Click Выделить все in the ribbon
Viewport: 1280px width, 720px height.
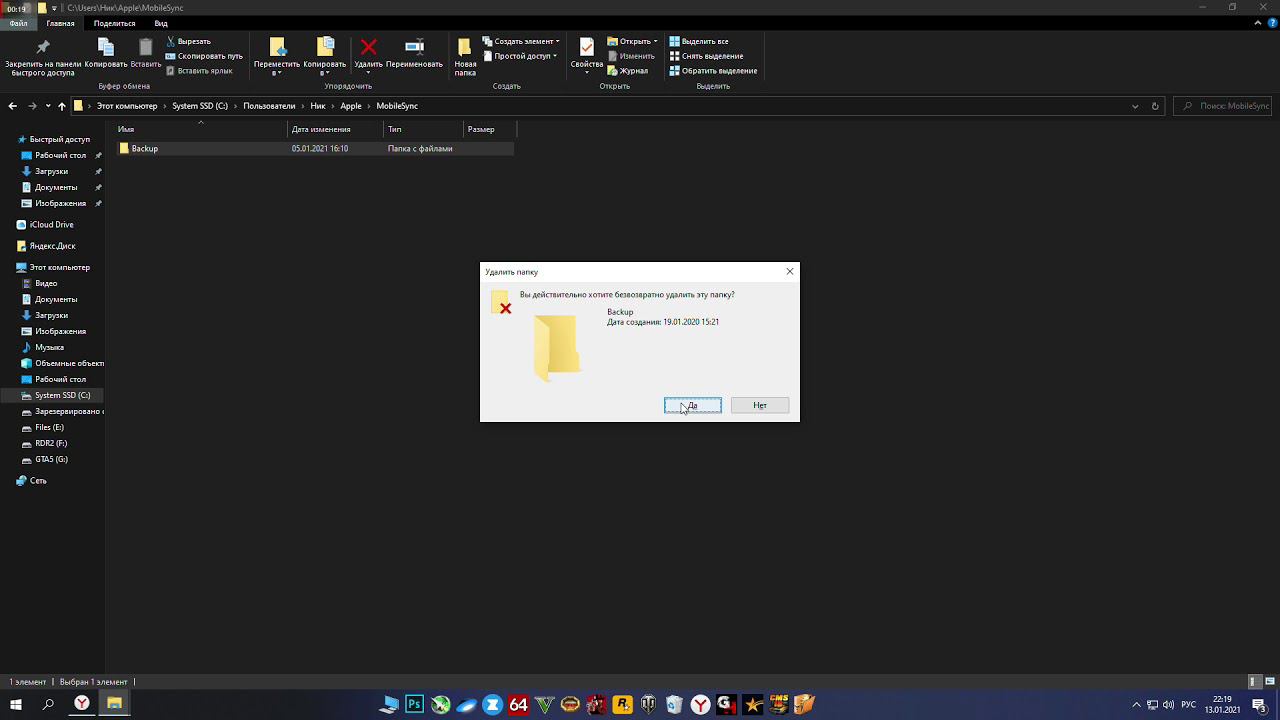tap(699, 41)
